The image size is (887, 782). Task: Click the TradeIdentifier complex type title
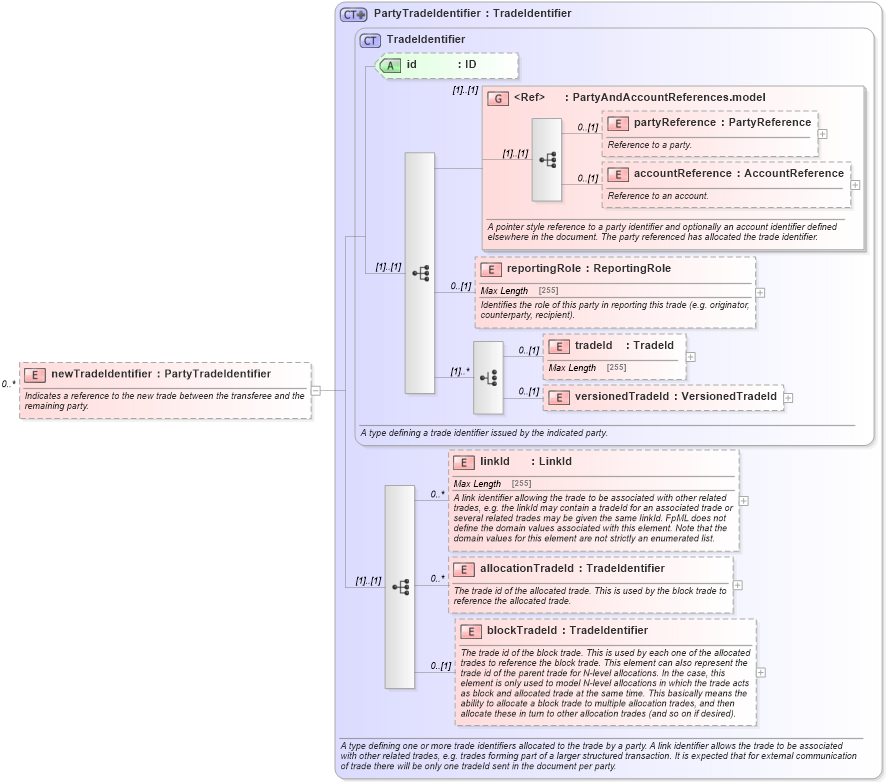(x=426, y=40)
